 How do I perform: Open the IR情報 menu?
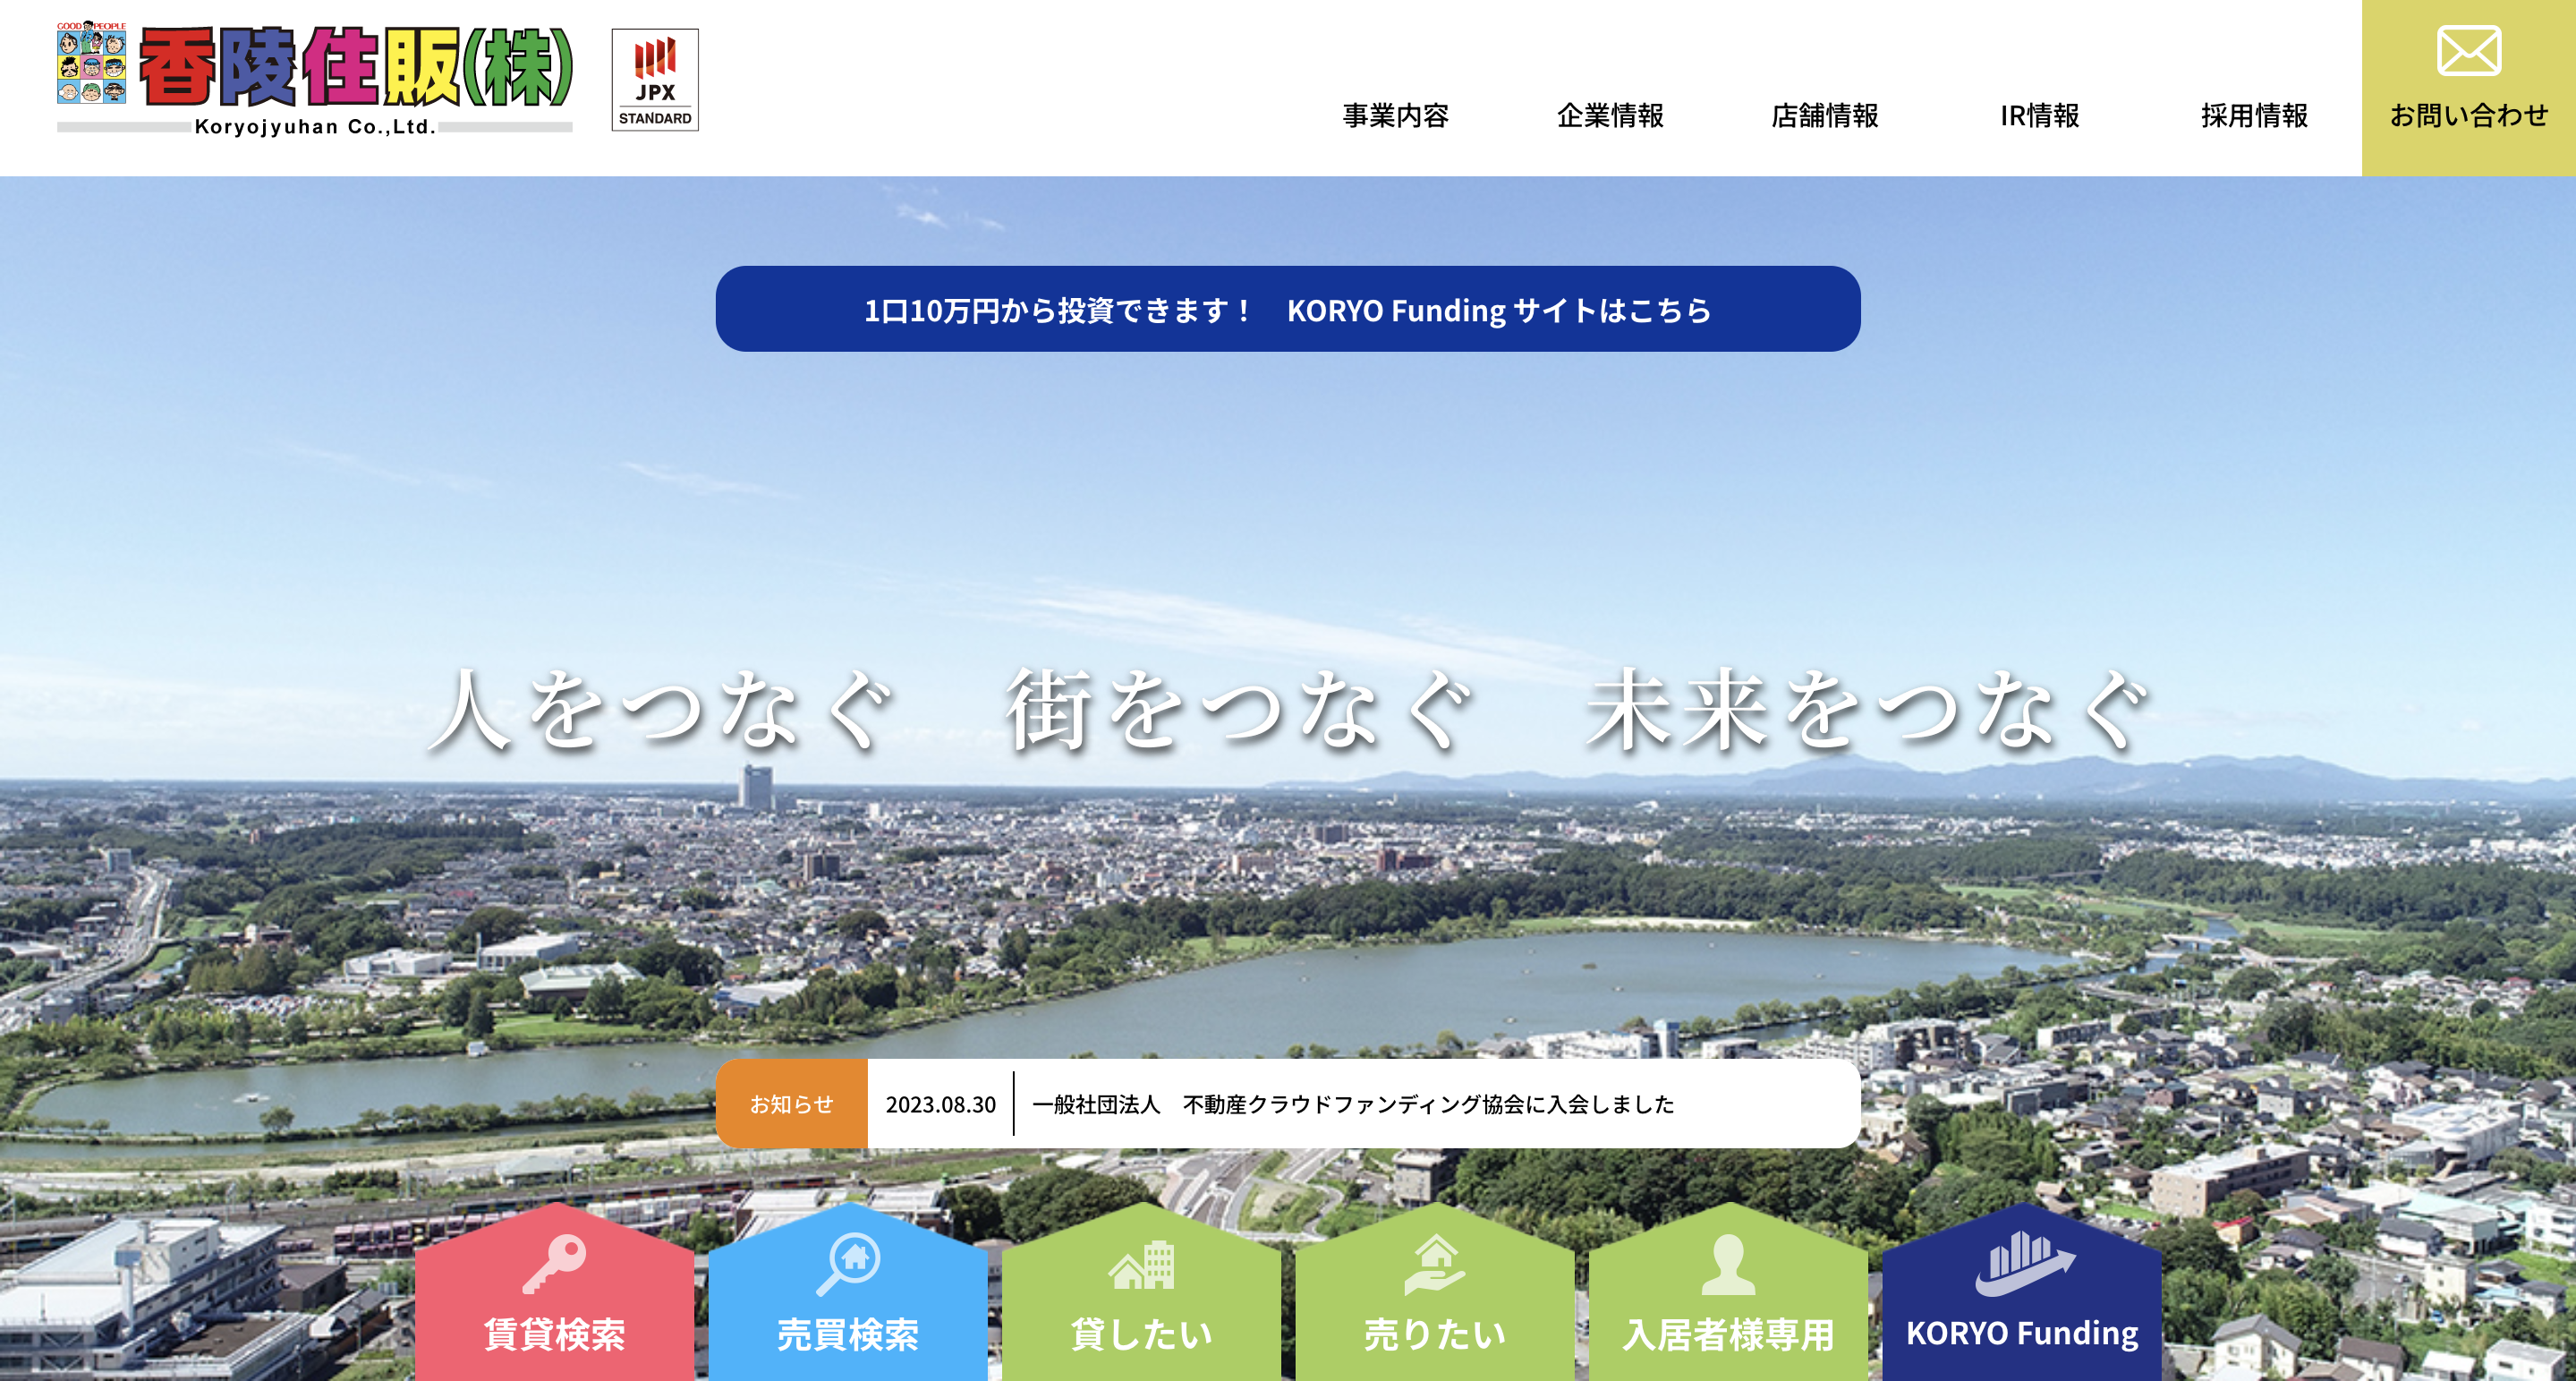point(2039,116)
